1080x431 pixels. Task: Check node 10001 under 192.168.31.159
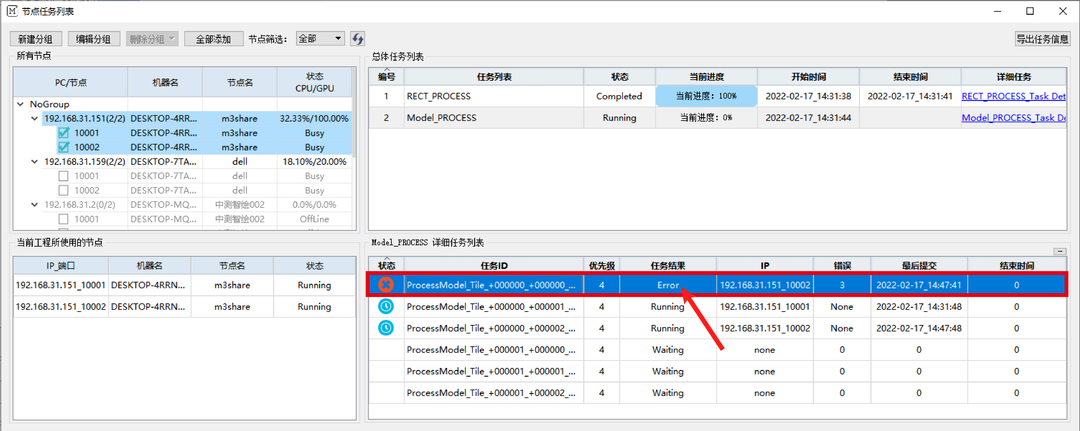[x=64, y=176]
